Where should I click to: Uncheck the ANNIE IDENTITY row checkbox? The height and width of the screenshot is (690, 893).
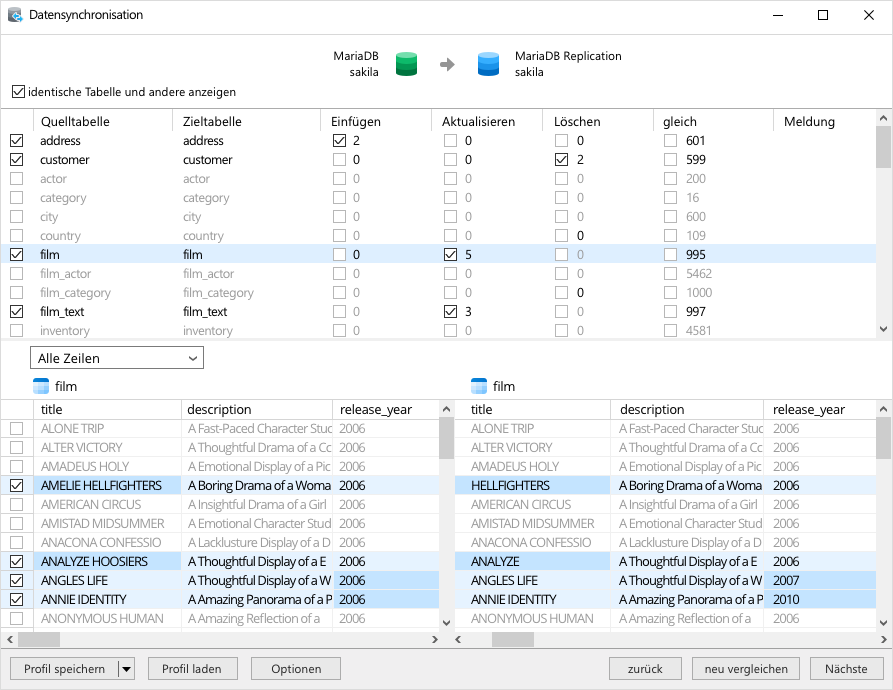pyautogui.click(x=17, y=599)
